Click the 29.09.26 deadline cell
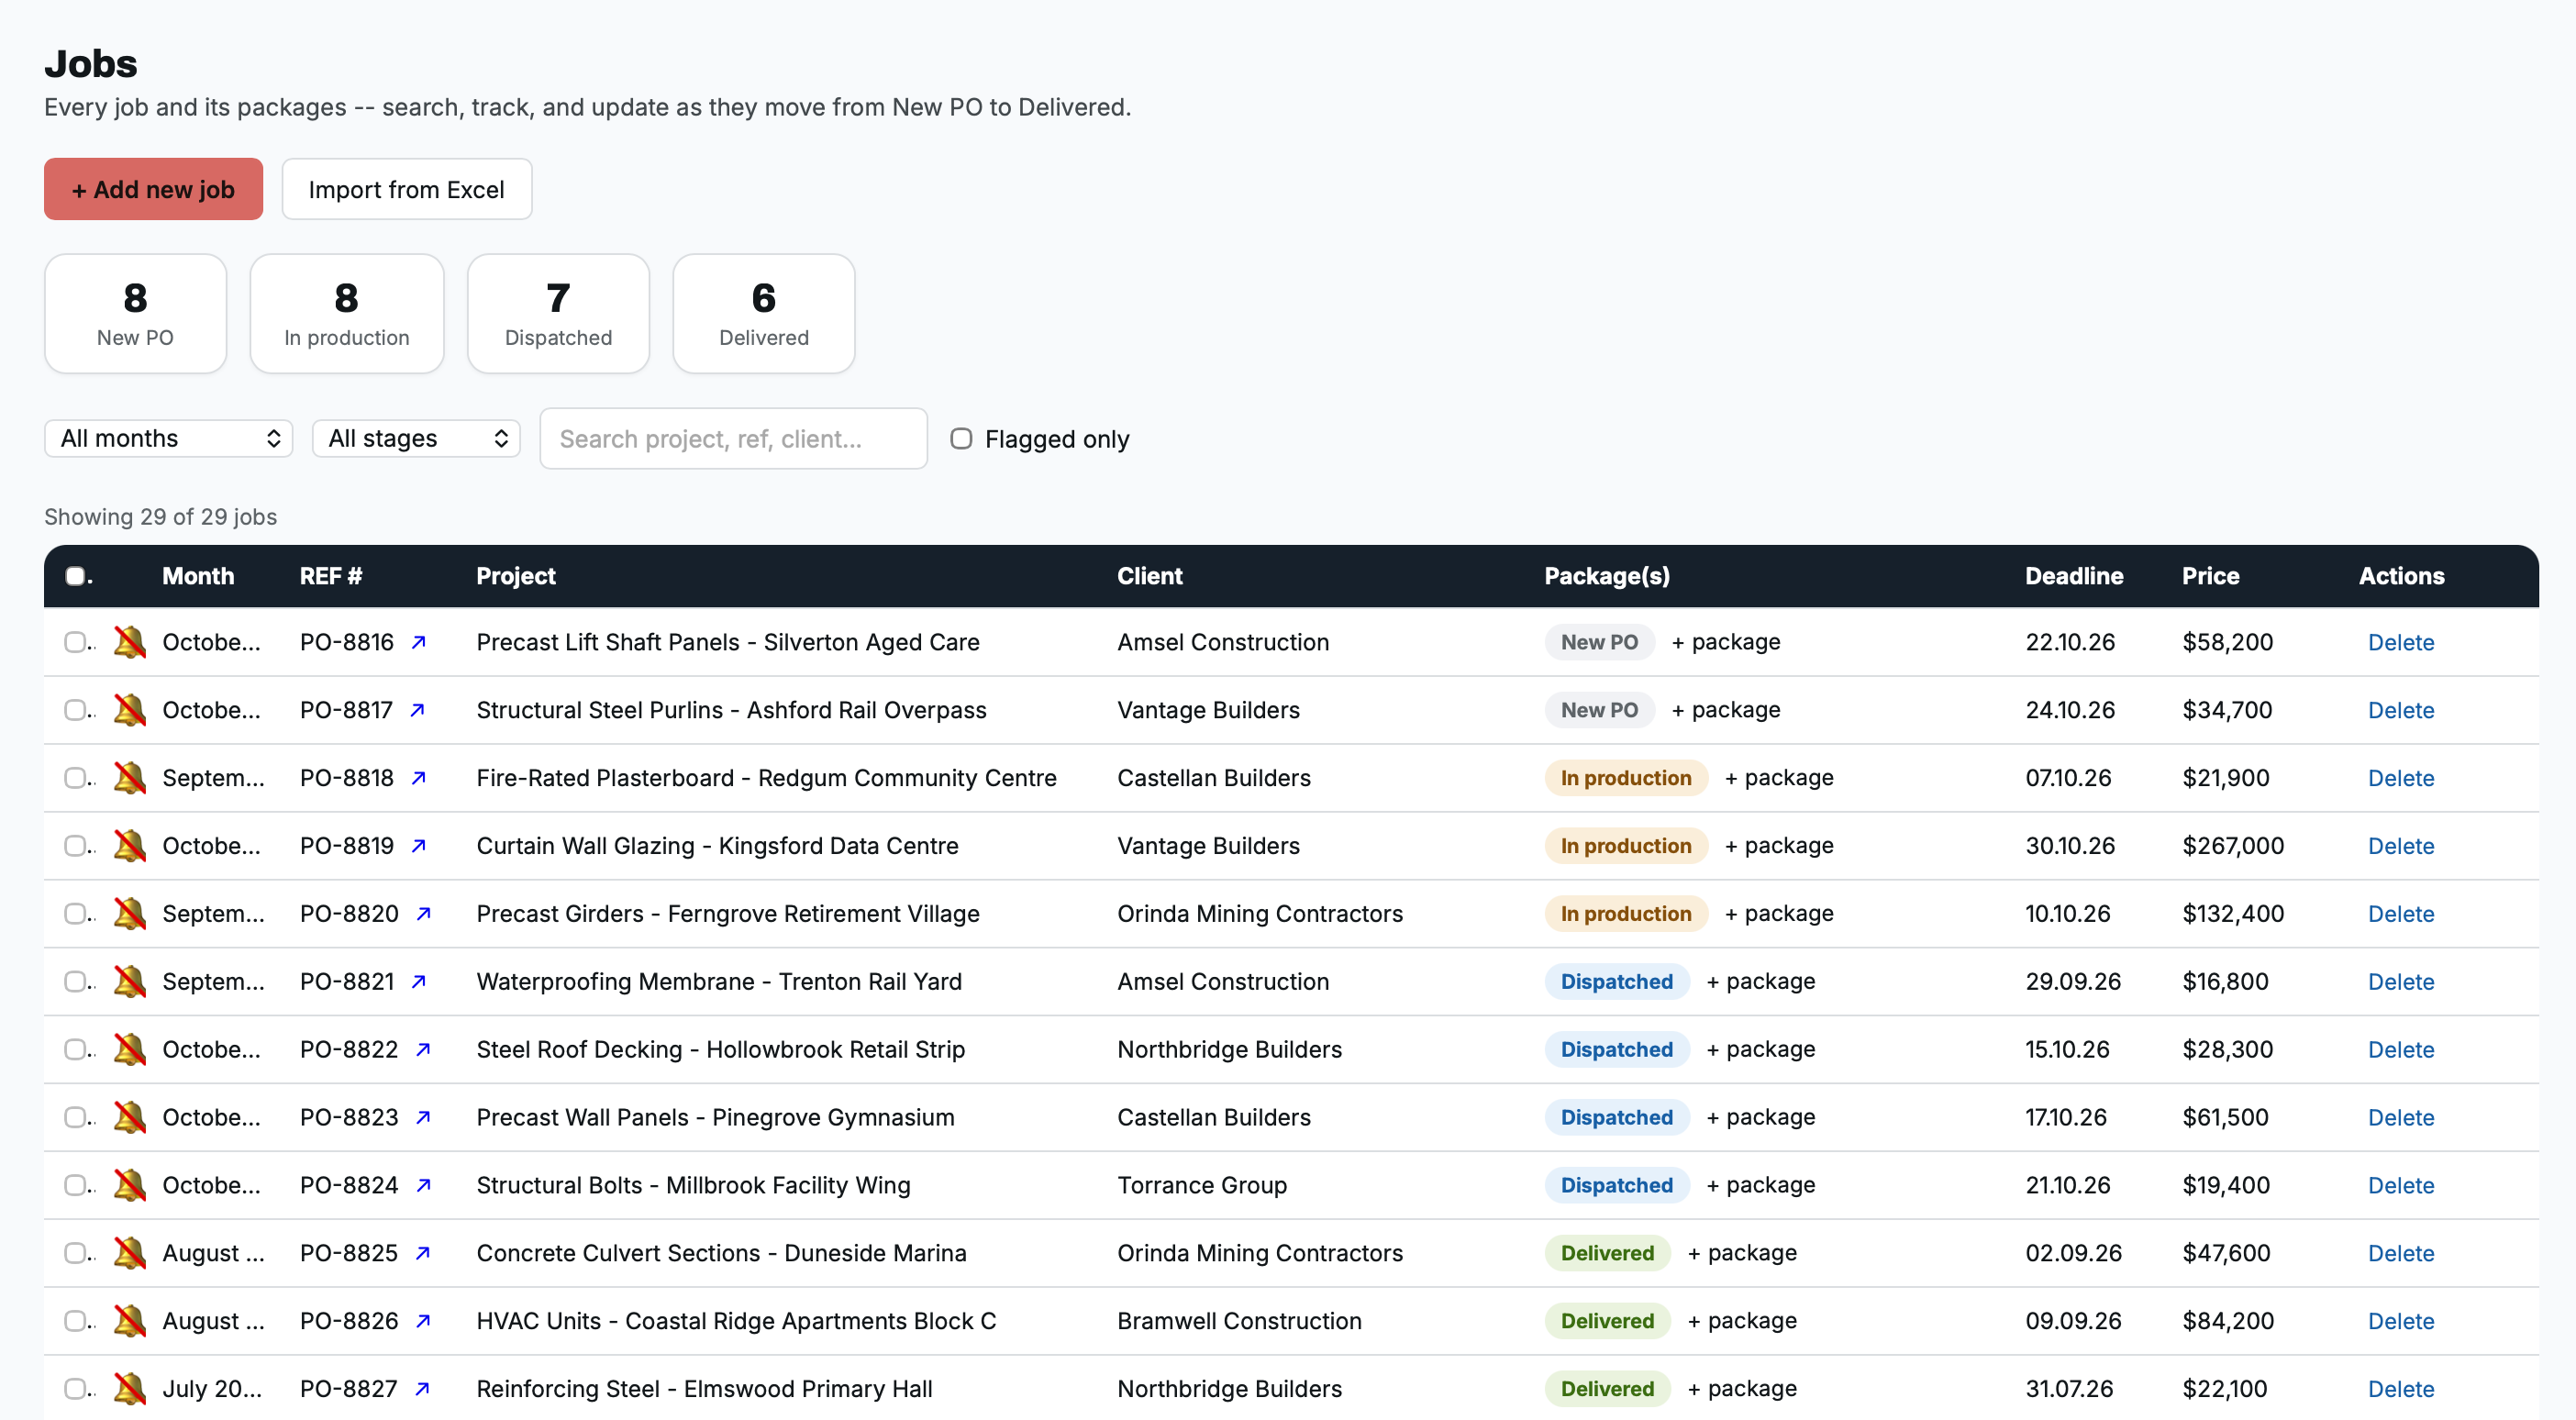The height and width of the screenshot is (1420, 2576). pyautogui.click(x=2073, y=982)
